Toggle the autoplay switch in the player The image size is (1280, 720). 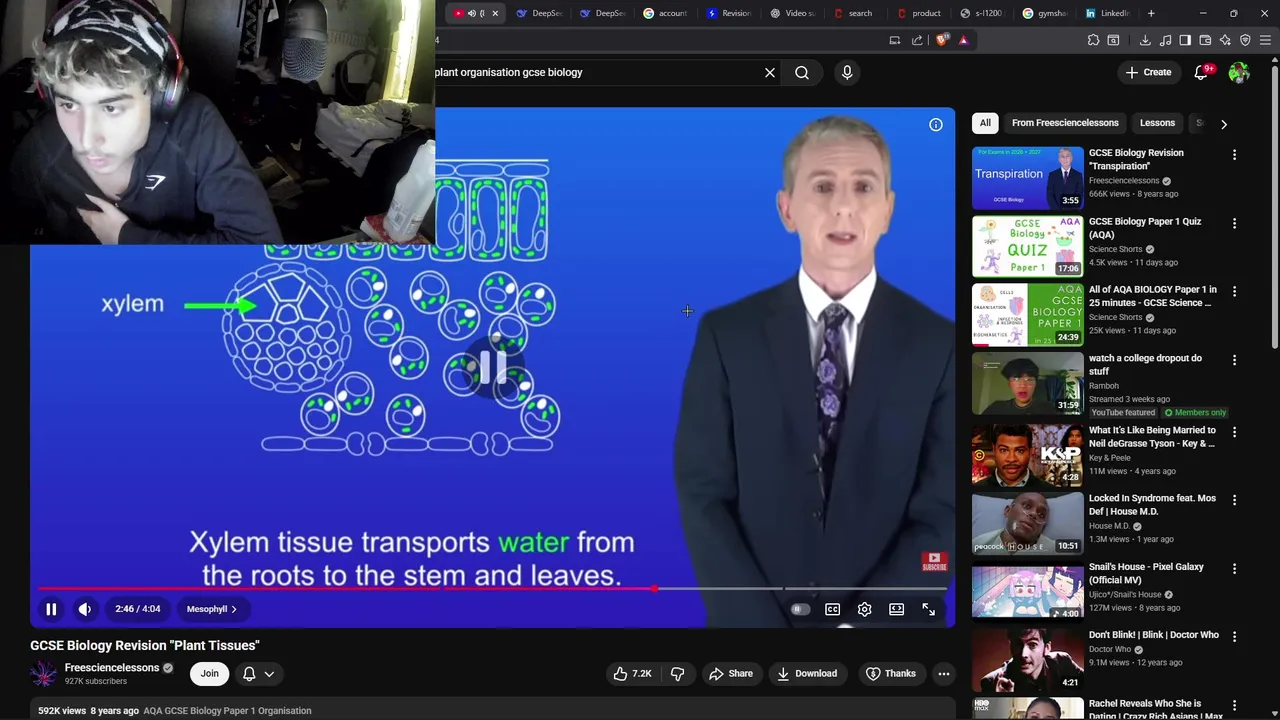coord(800,609)
